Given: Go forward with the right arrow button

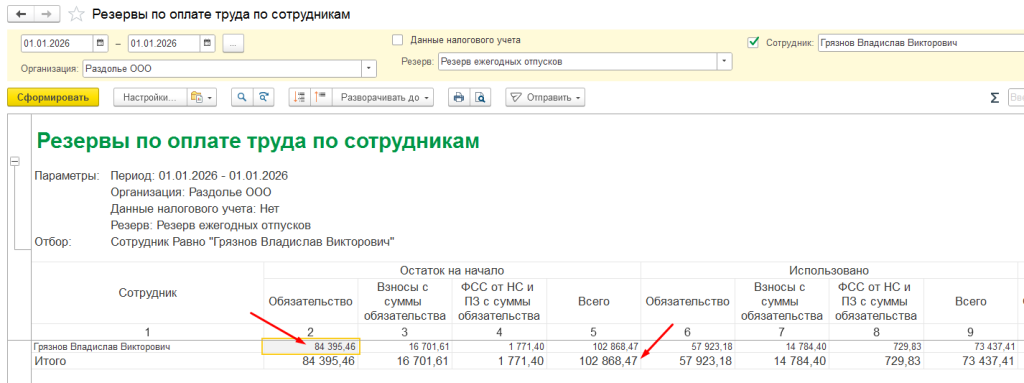Looking at the screenshot, I should pyautogui.click(x=46, y=13).
